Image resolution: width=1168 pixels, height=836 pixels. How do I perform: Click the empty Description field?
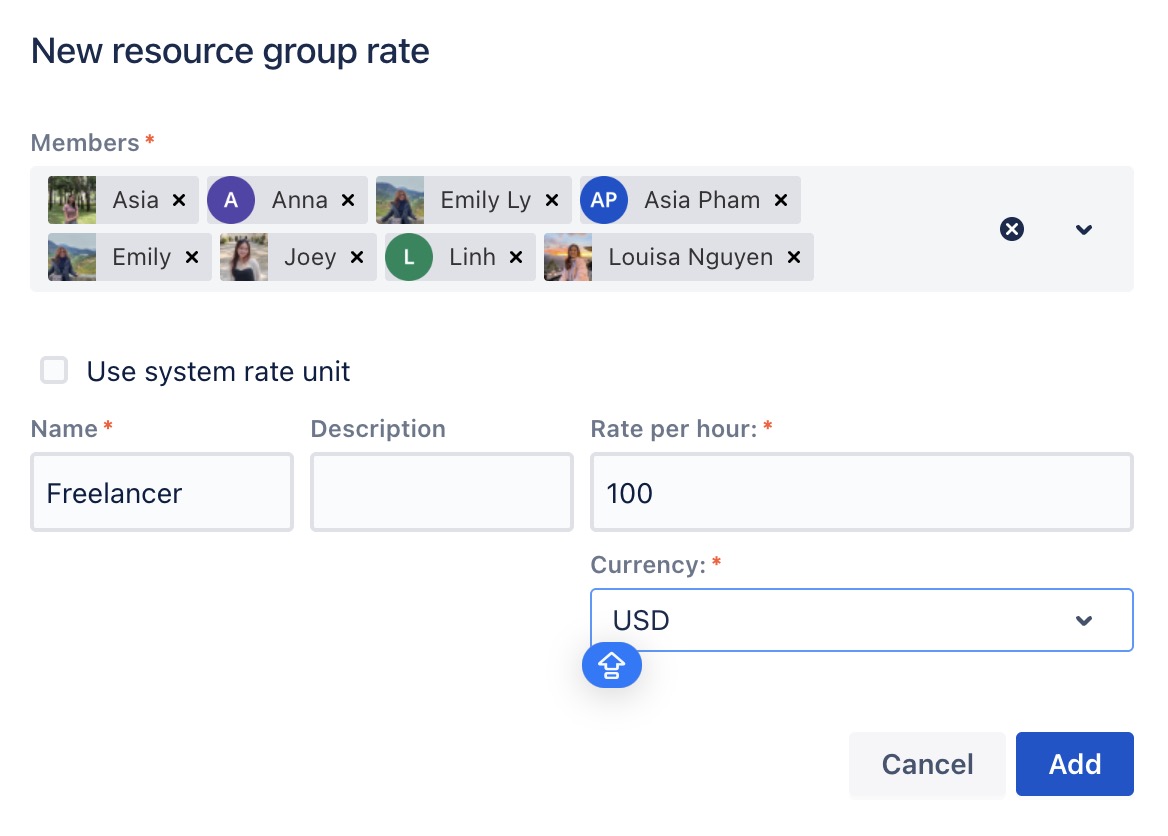point(441,492)
